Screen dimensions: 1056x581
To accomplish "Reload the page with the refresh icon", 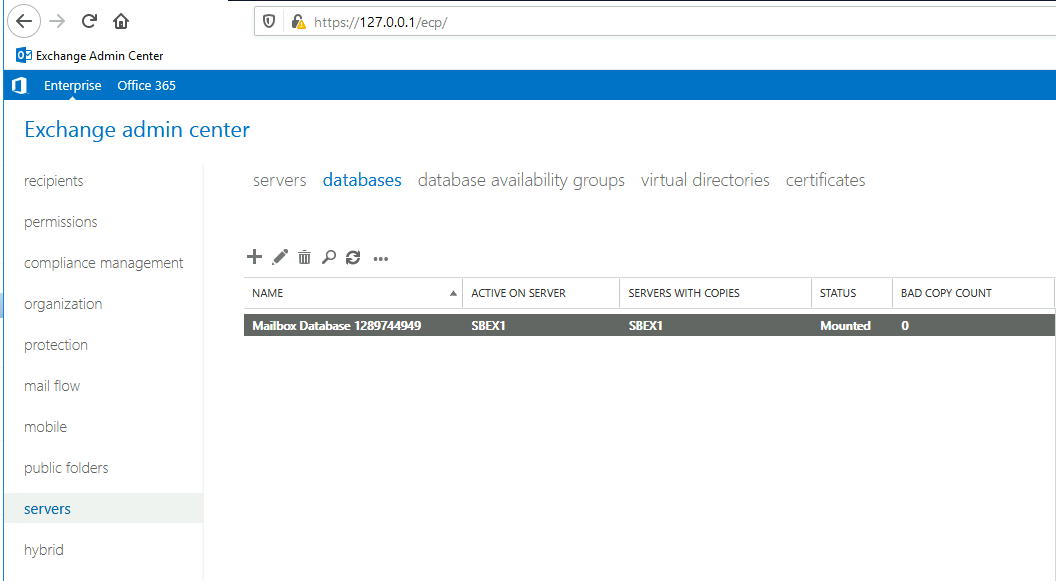I will pyautogui.click(x=89, y=22).
